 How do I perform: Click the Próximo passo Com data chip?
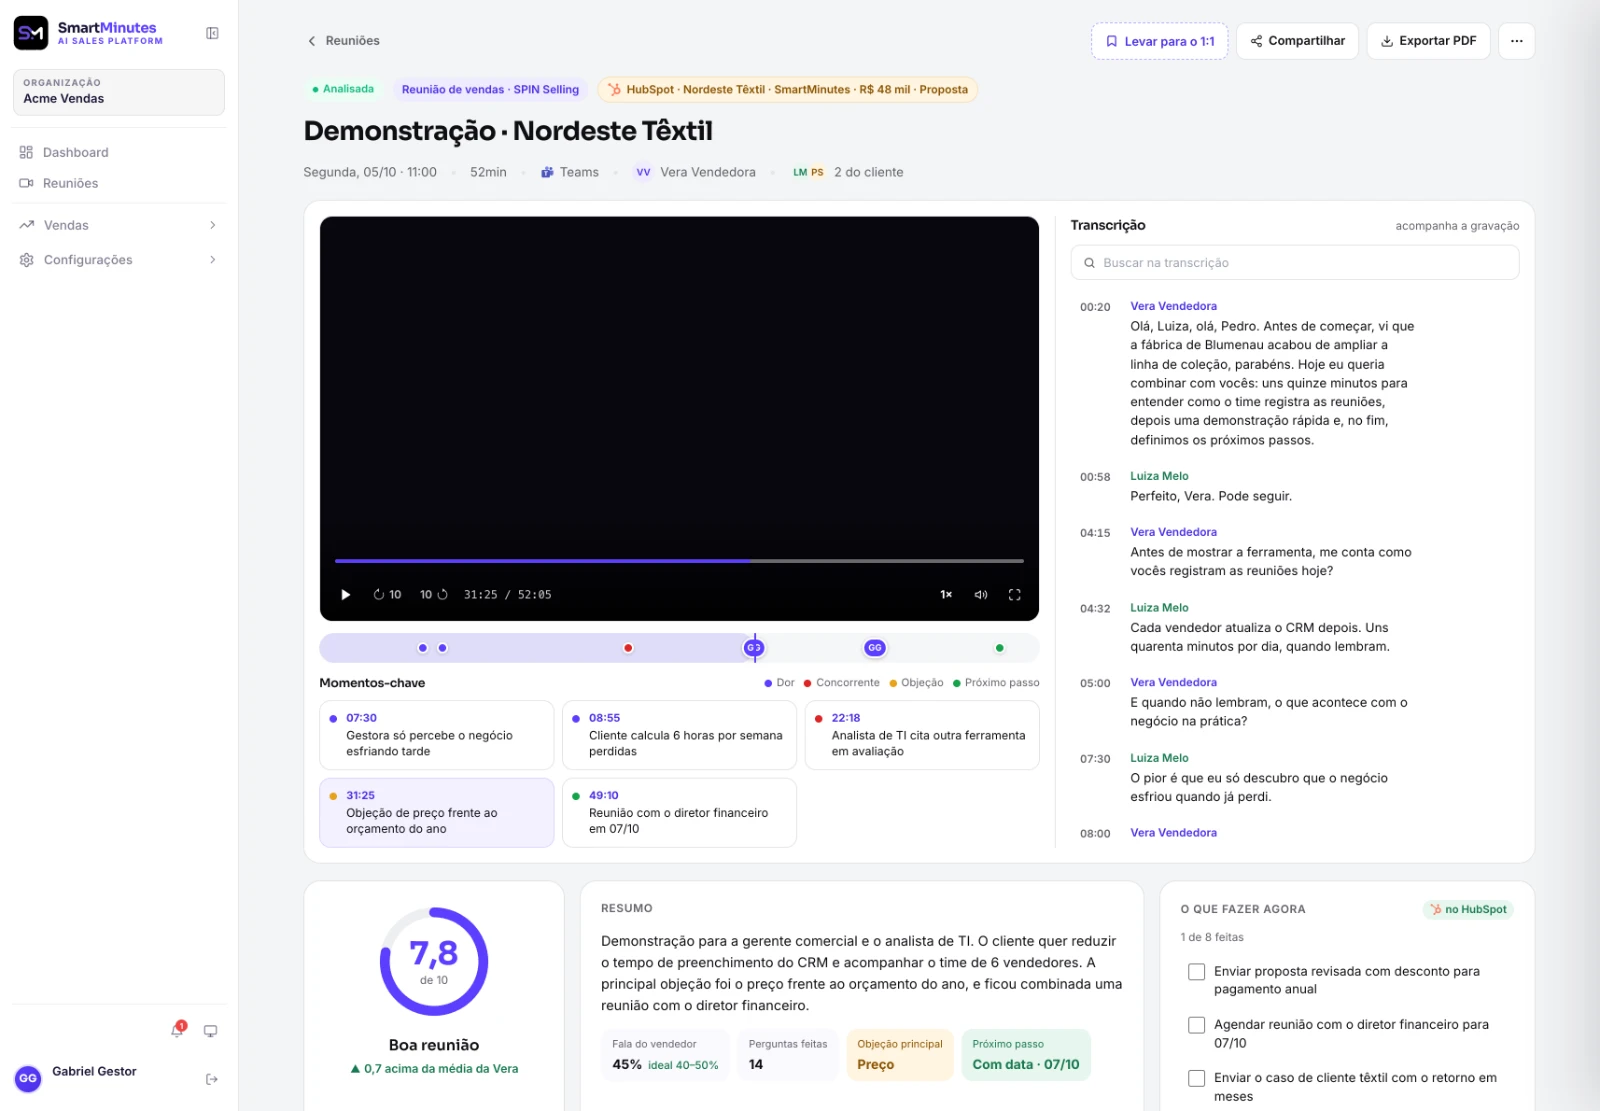tap(1026, 1055)
